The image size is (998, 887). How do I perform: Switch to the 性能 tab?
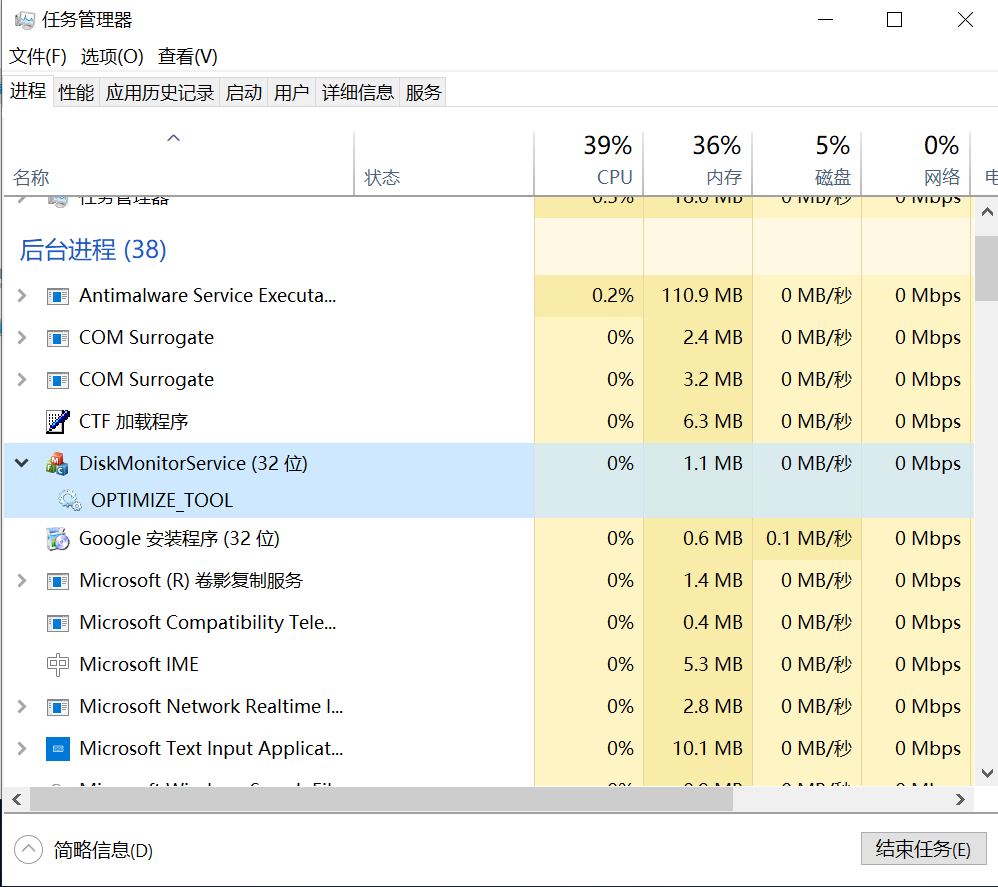click(x=76, y=93)
